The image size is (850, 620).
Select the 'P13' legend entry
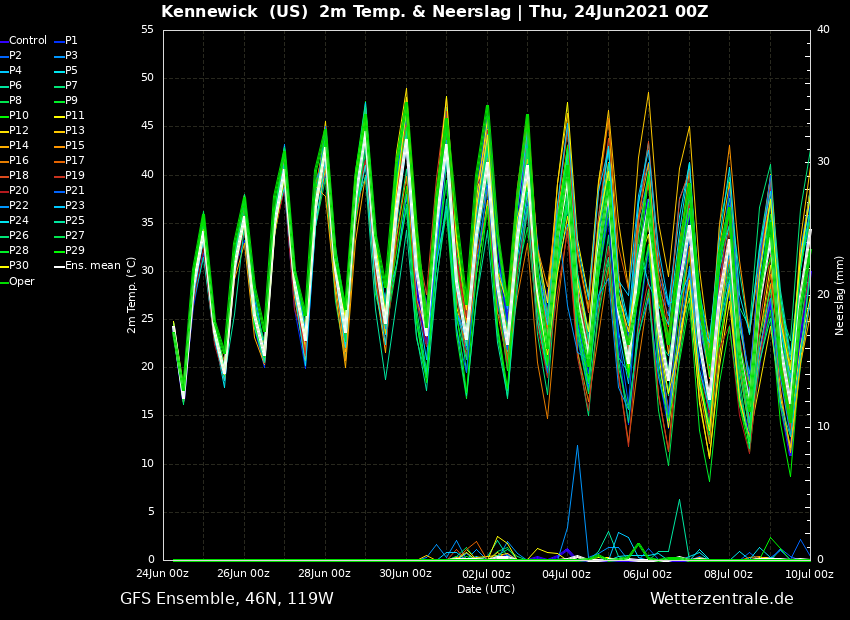click(70, 131)
